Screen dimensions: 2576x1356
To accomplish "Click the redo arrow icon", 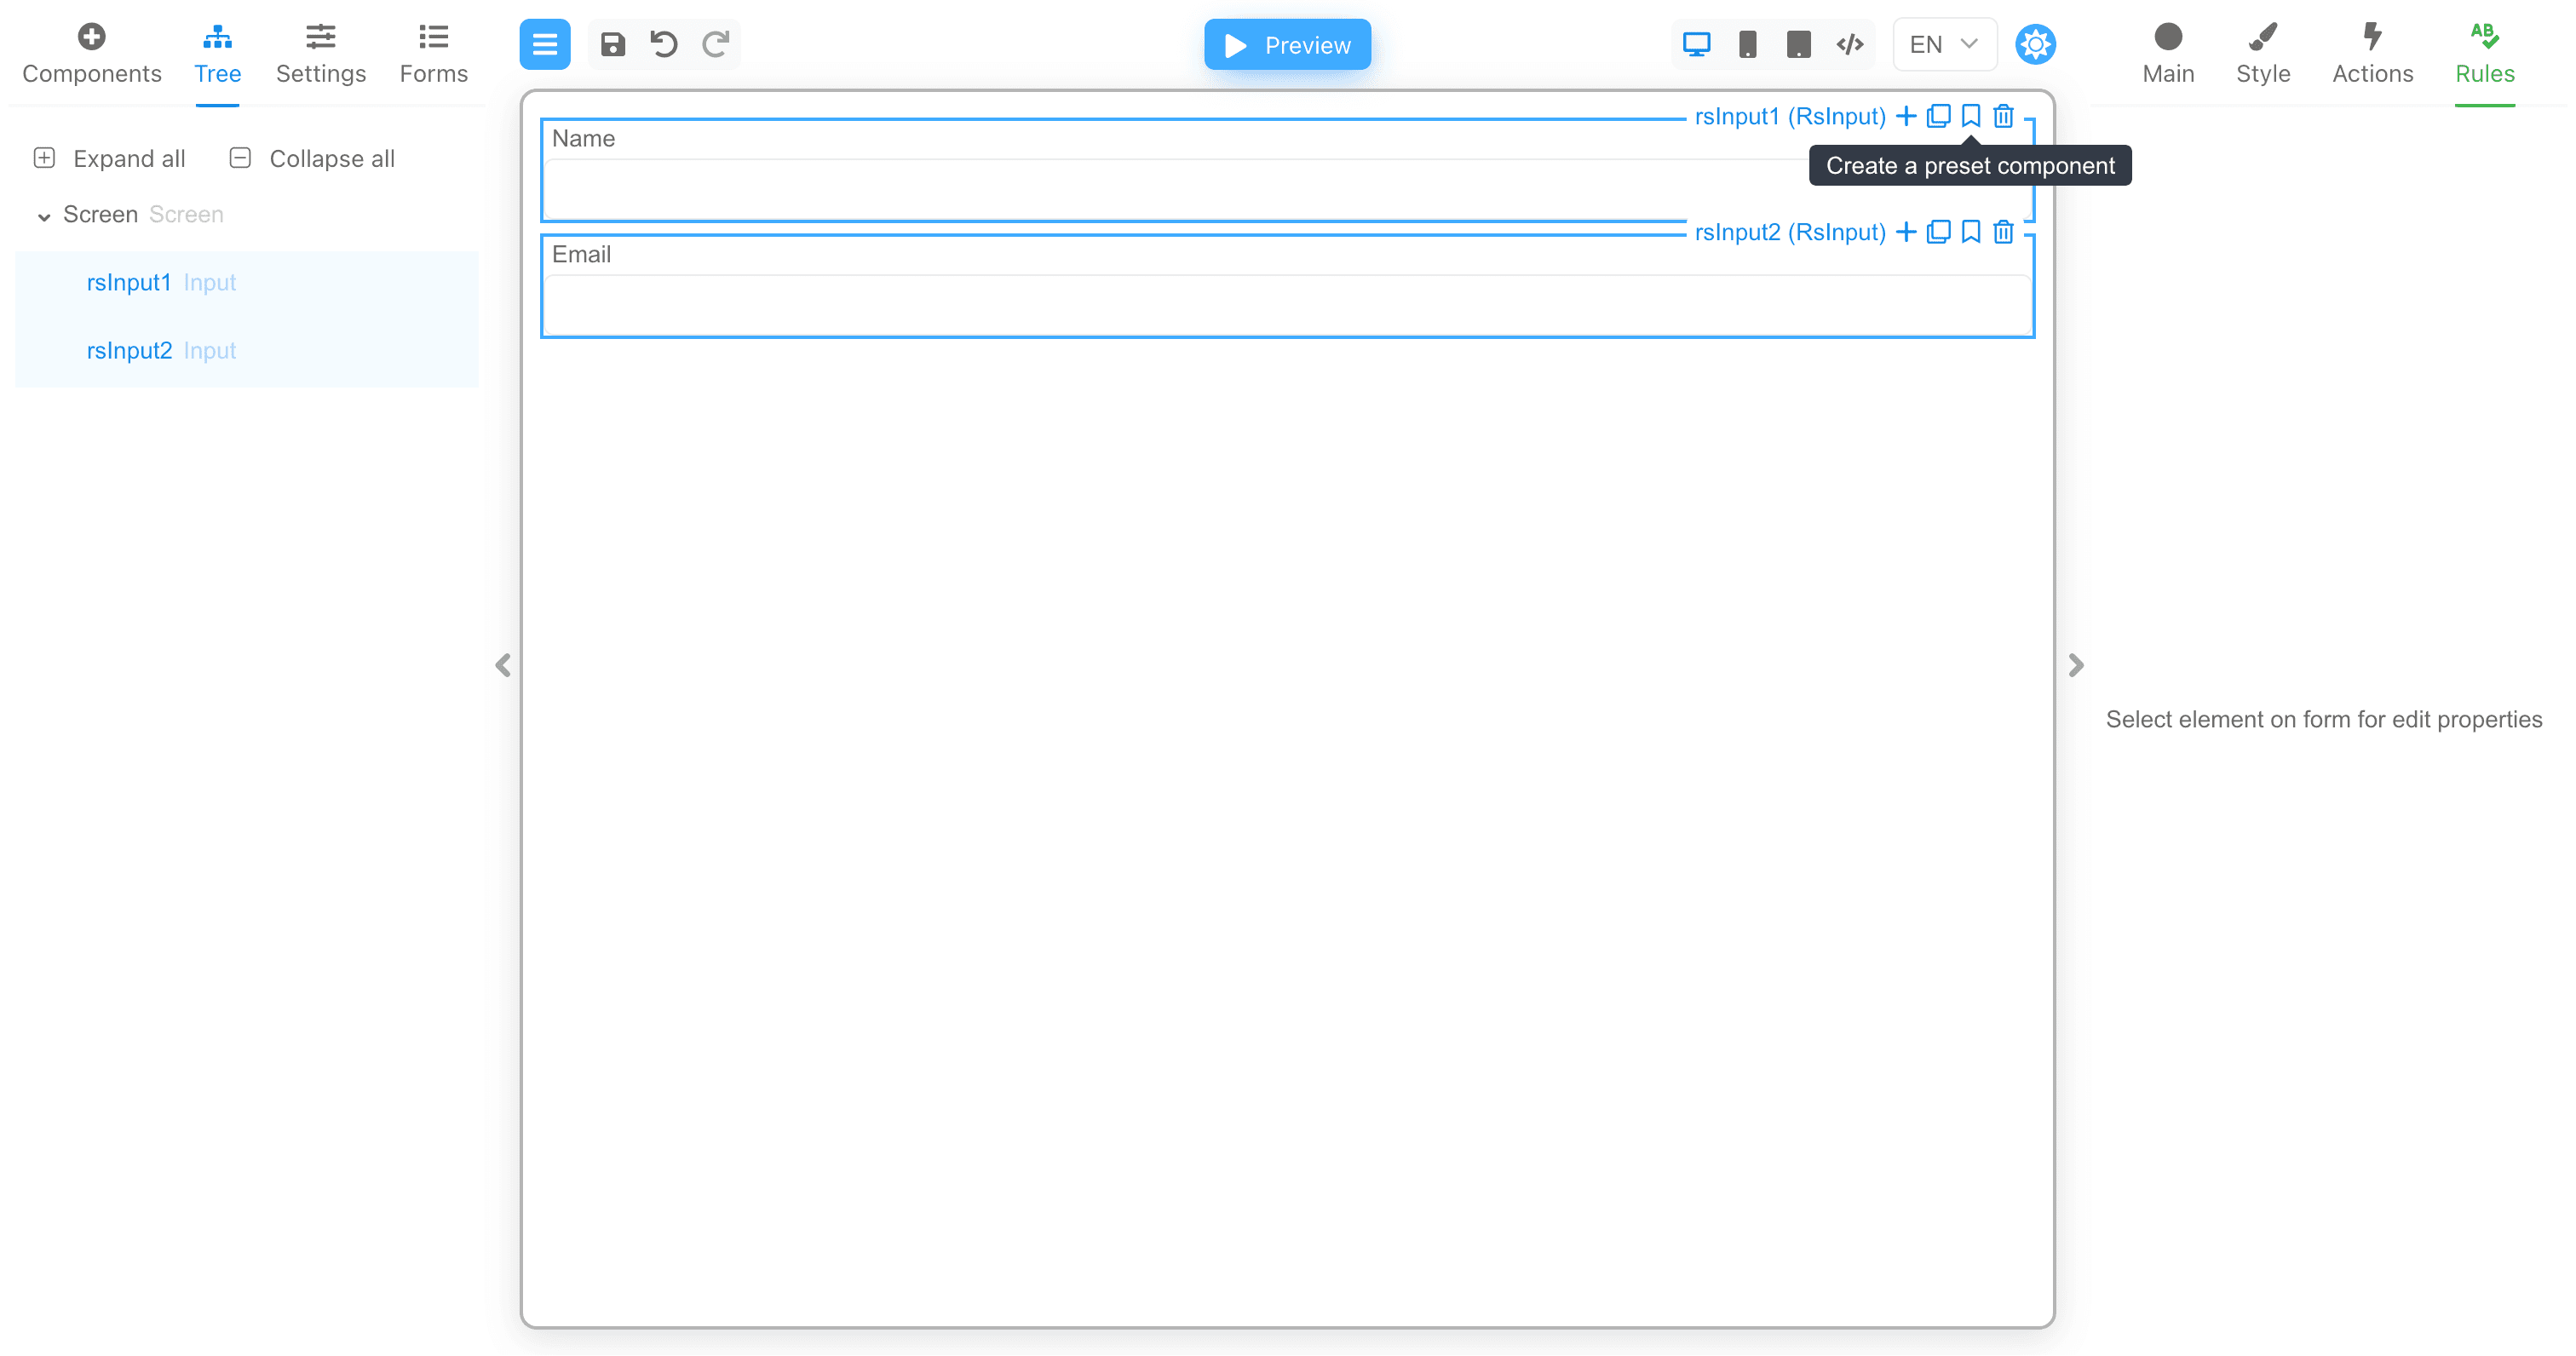I will tap(715, 44).
